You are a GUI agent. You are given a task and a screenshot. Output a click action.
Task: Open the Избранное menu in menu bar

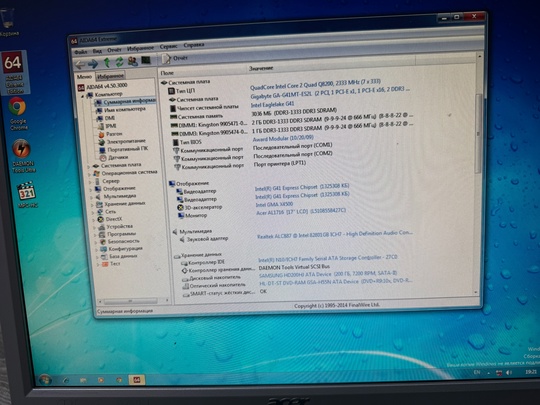point(140,49)
